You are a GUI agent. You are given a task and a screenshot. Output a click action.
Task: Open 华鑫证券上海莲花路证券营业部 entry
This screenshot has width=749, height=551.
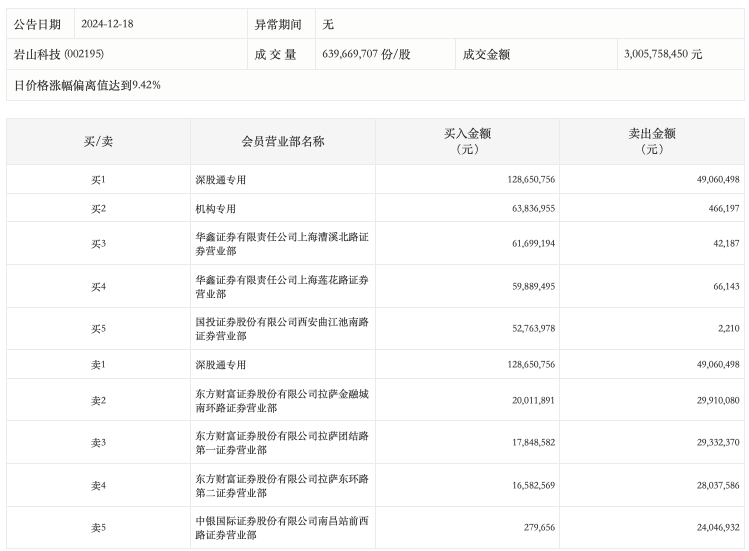(x=282, y=286)
